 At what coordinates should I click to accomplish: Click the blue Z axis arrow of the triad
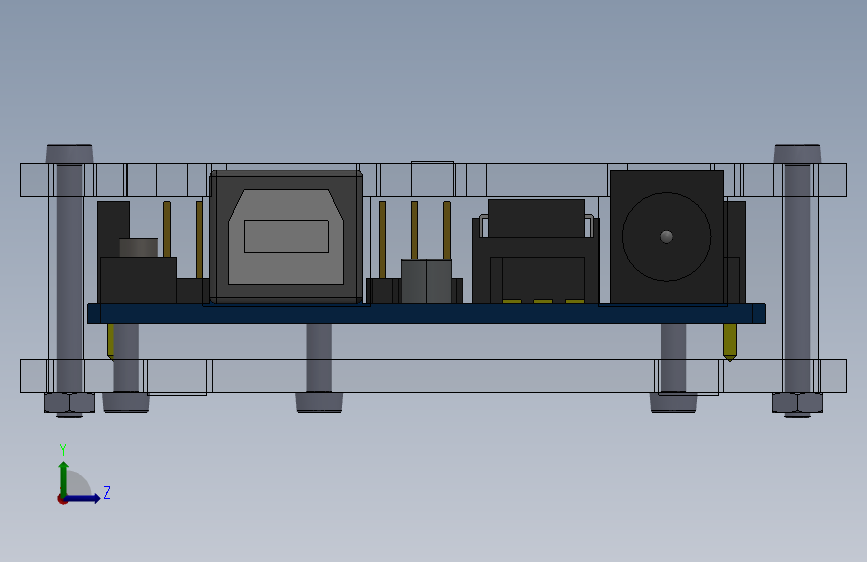point(83,498)
